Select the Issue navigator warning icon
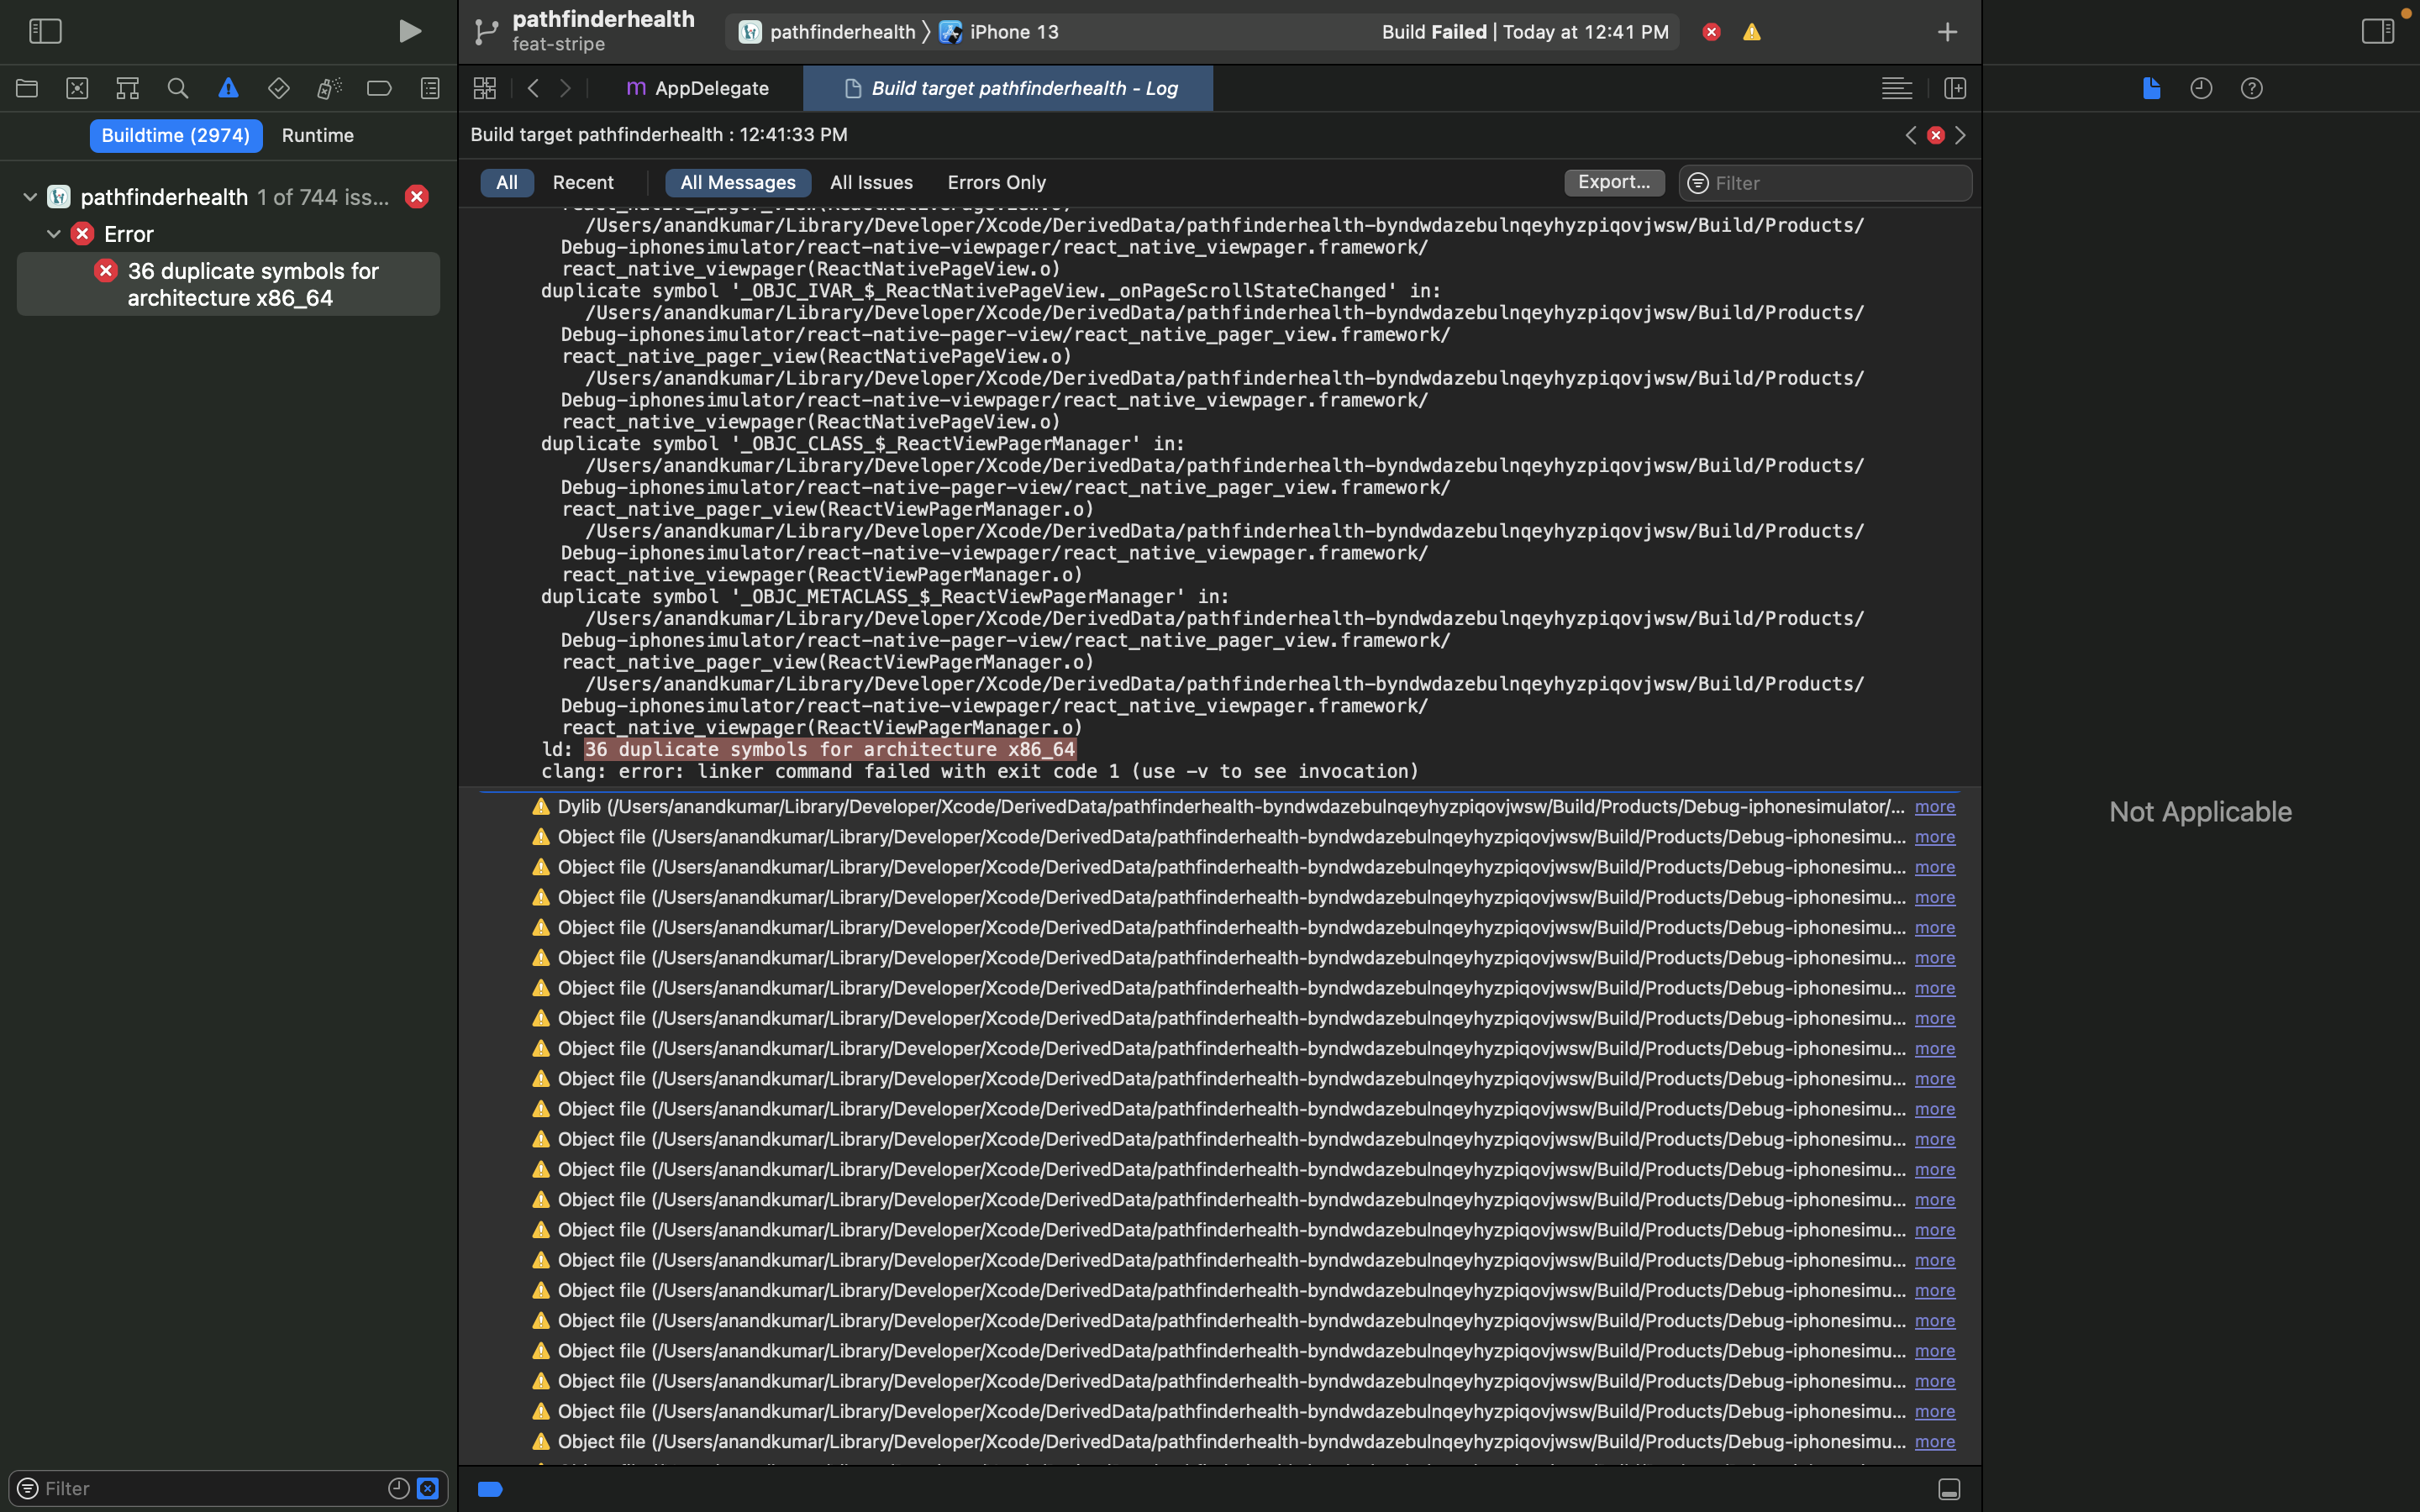This screenshot has width=2420, height=1512. point(228,88)
